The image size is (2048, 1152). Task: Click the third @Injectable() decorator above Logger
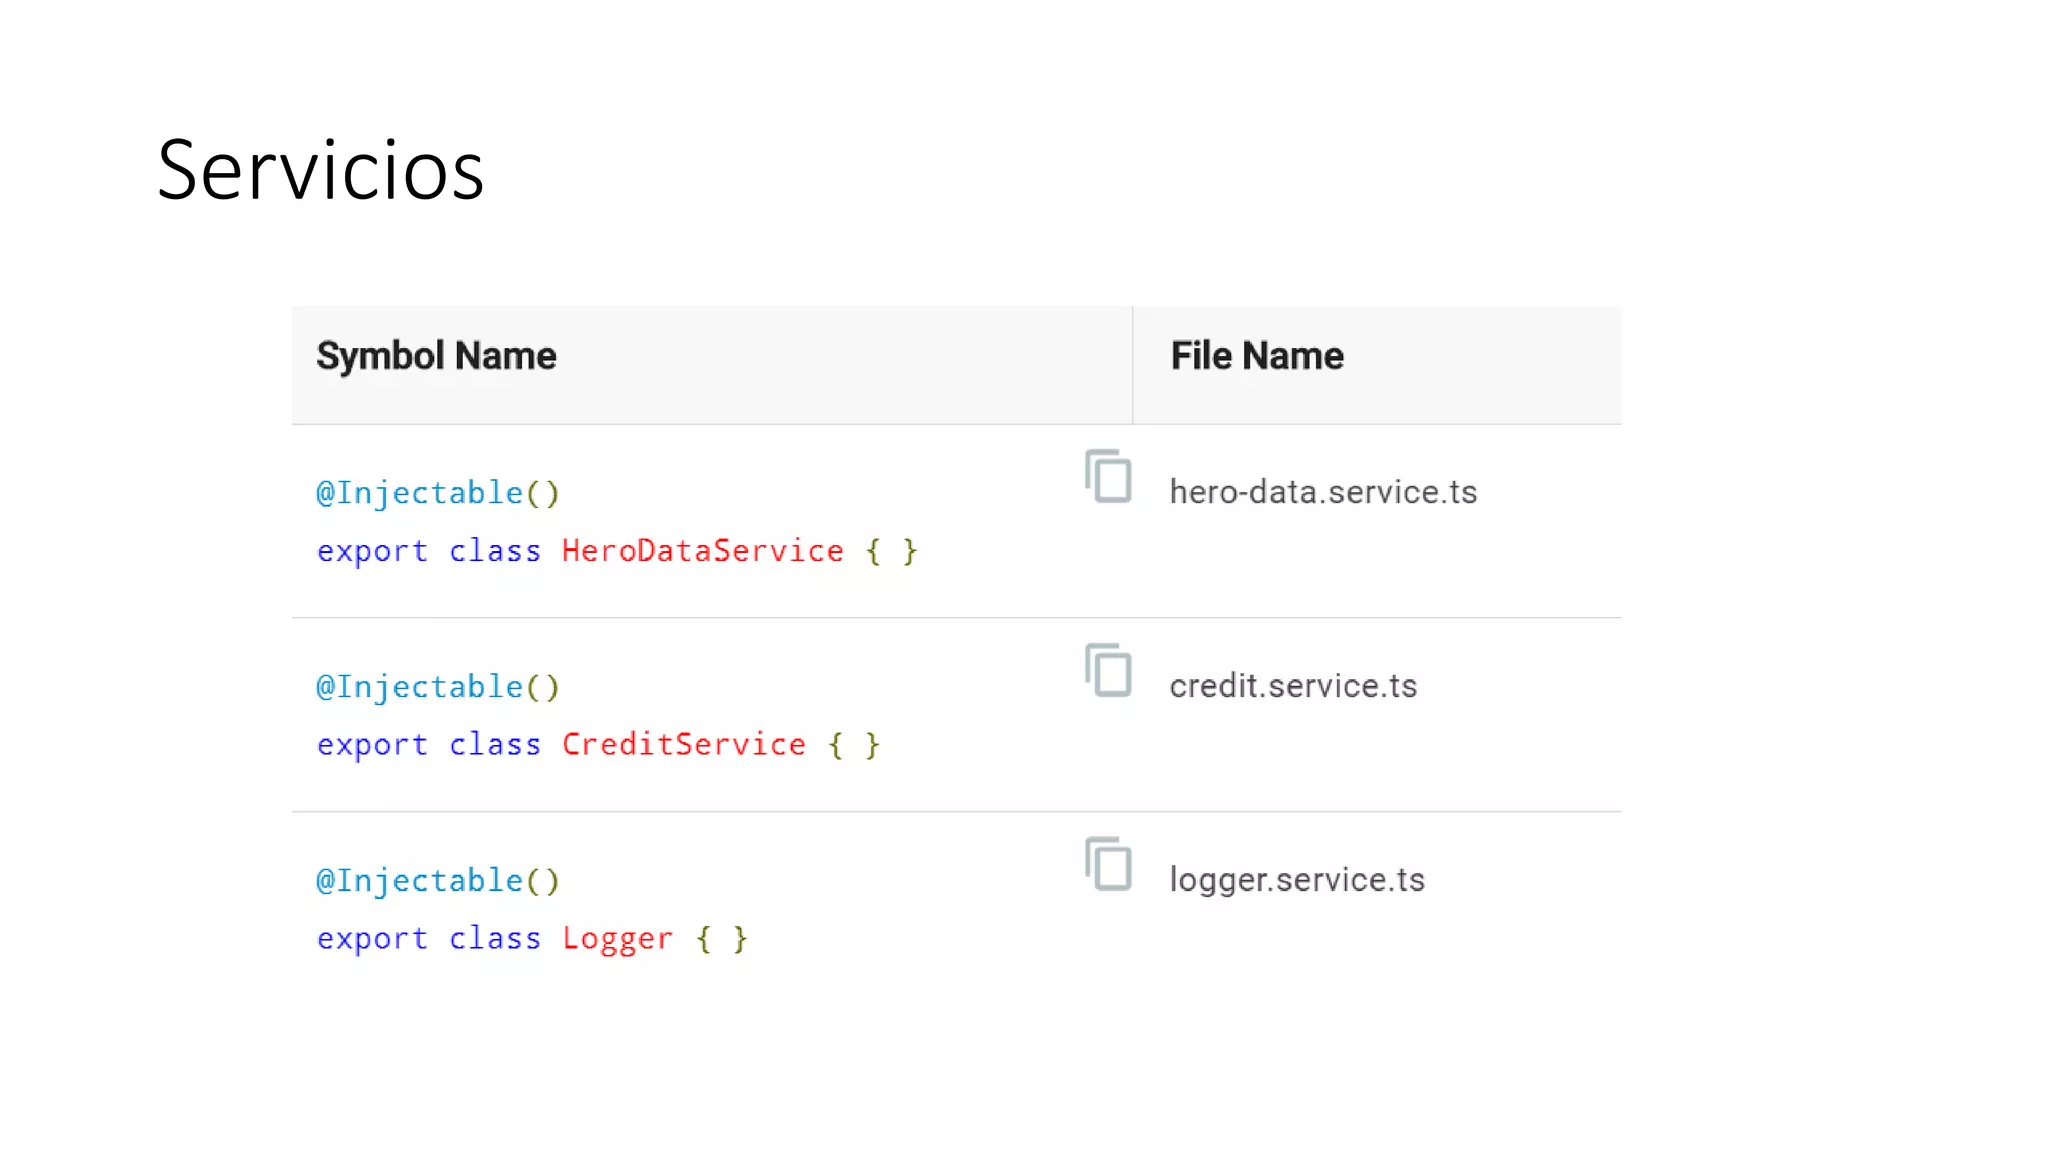coord(437,881)
